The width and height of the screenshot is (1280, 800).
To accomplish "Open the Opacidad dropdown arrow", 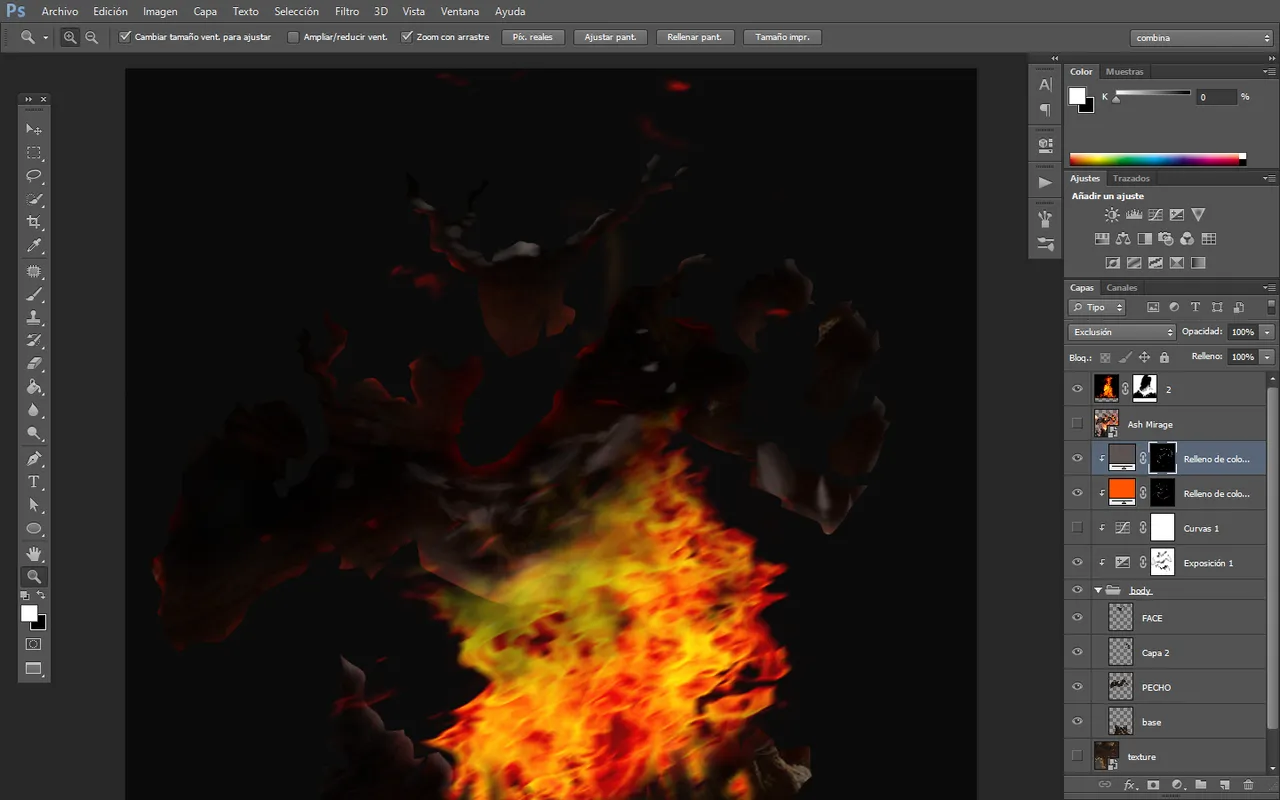I will (x=1267, y=332).
